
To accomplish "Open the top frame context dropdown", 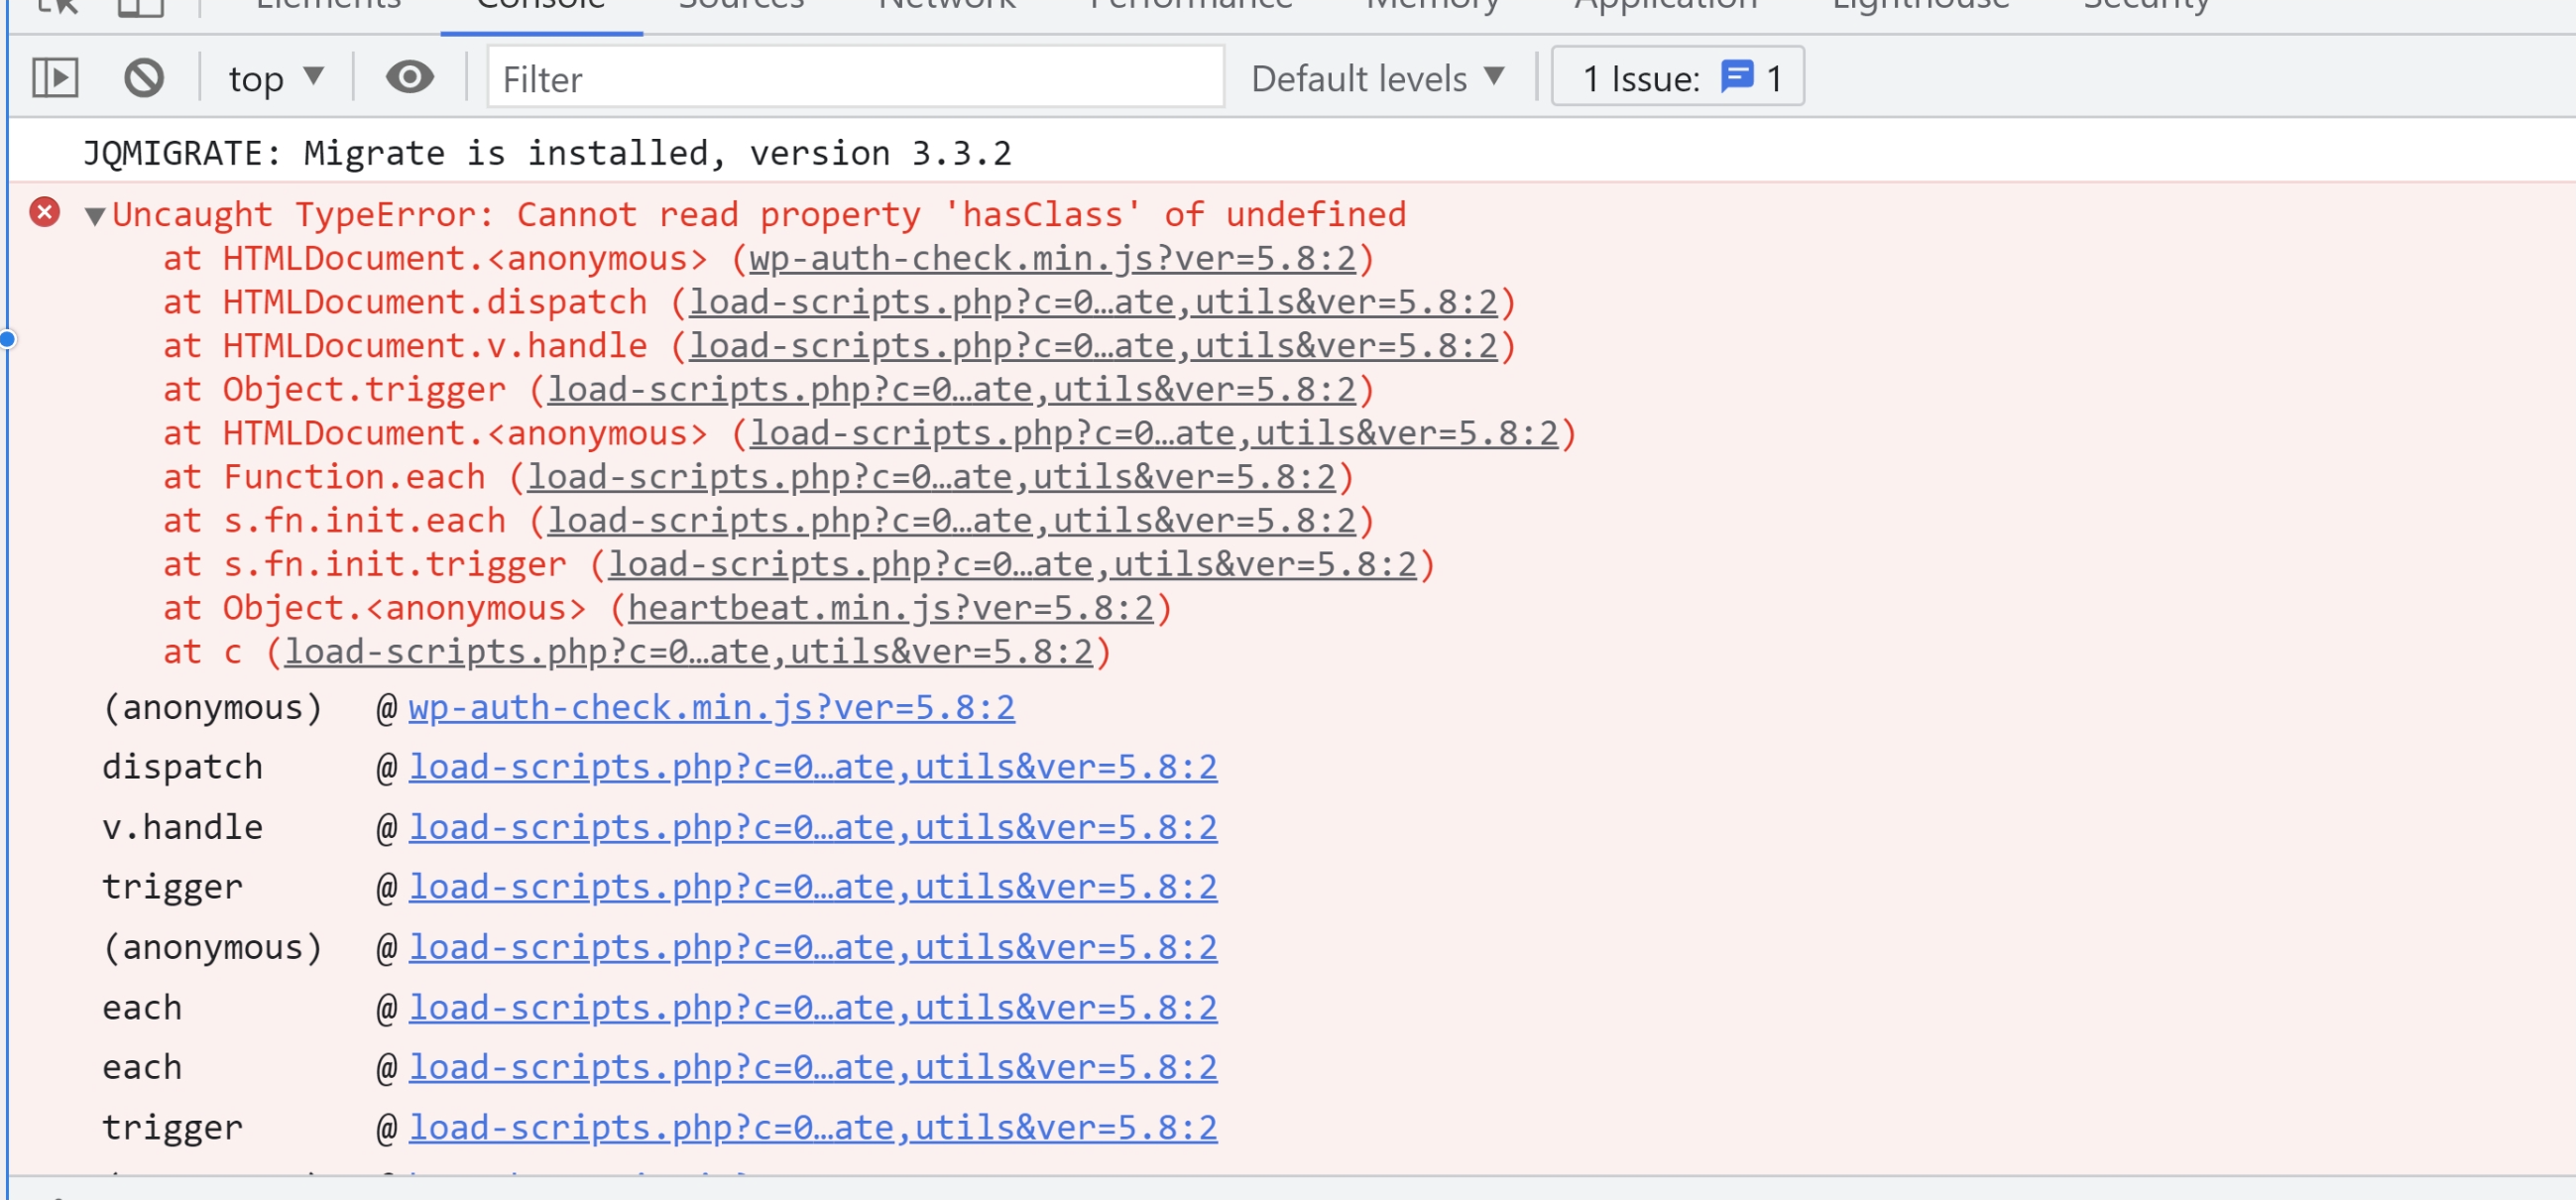I will 273,77.
